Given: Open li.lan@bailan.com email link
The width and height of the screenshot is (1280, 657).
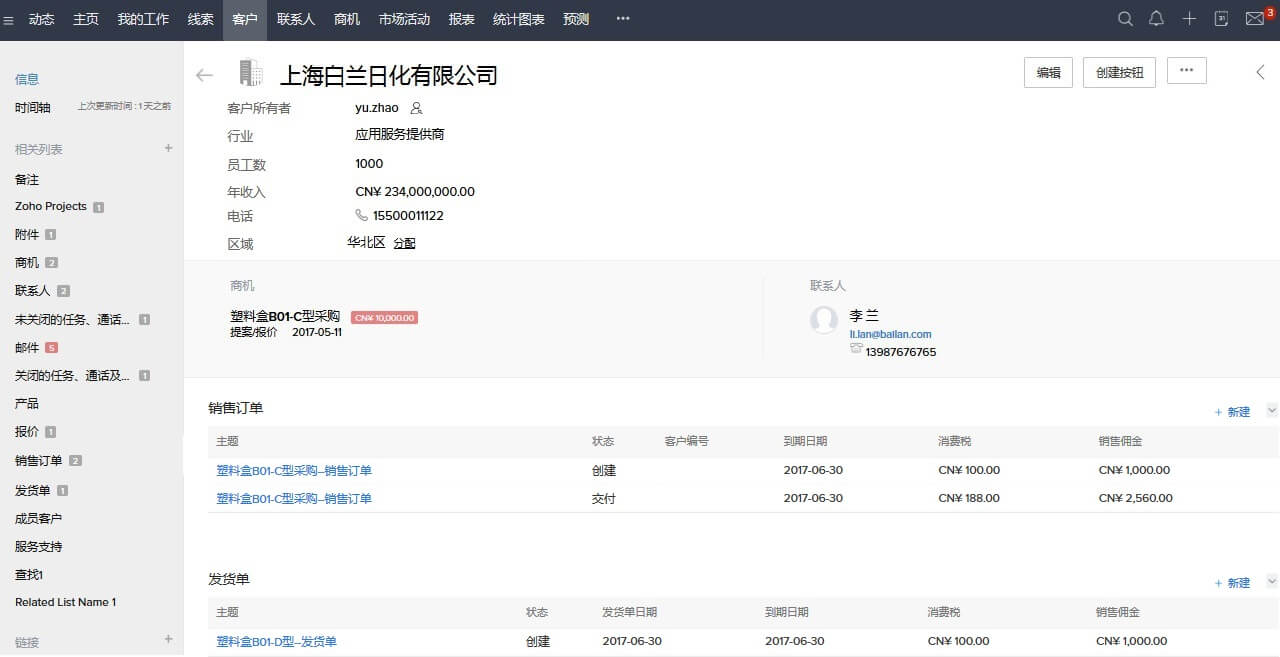Looking at the screenshot, I should click(890, 334).
